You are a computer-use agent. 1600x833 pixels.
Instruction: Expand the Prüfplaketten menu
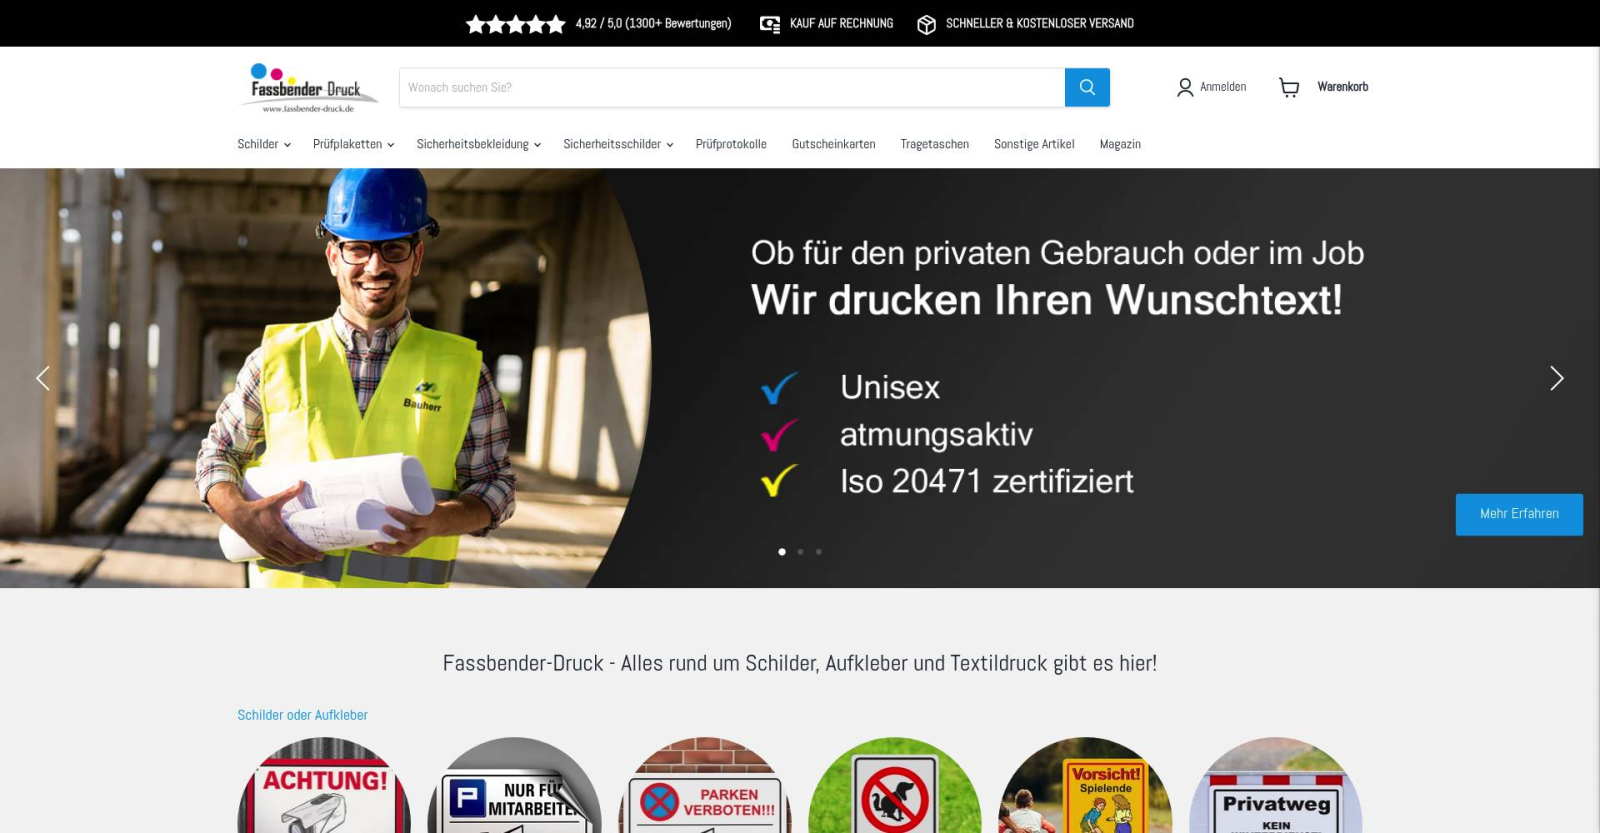pyautogui.click(x=353, y=144)
